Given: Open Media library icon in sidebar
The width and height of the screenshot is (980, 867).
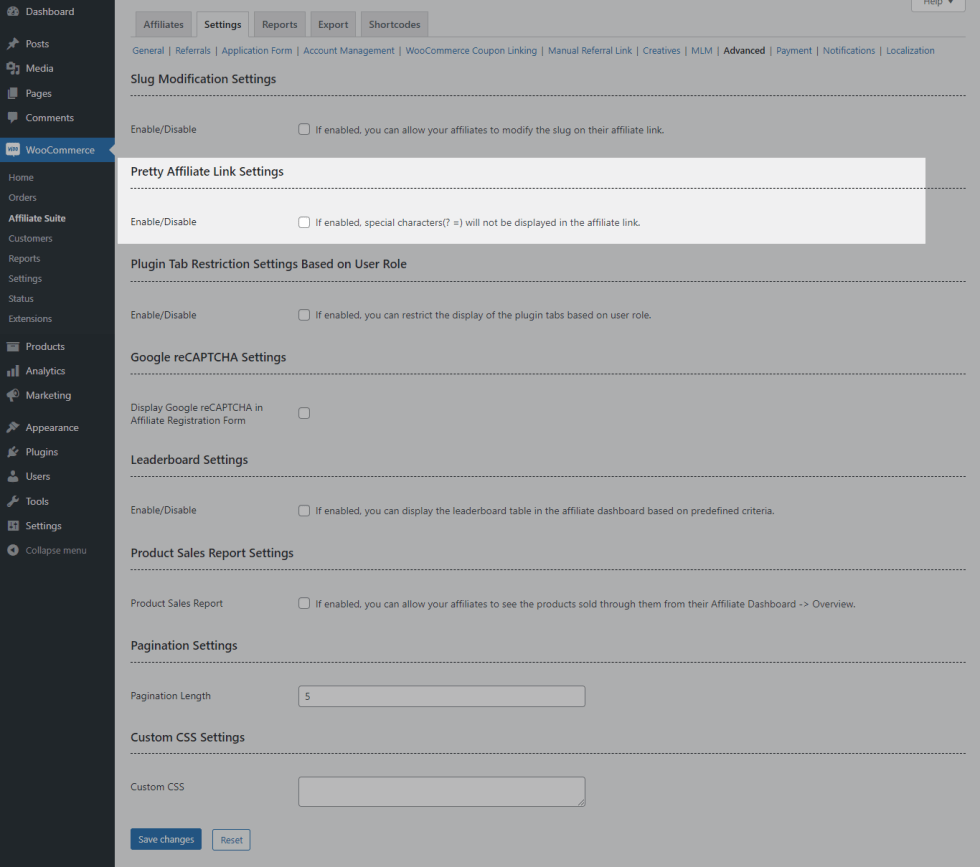Looking at the screenshot, I should coord(13,69).
